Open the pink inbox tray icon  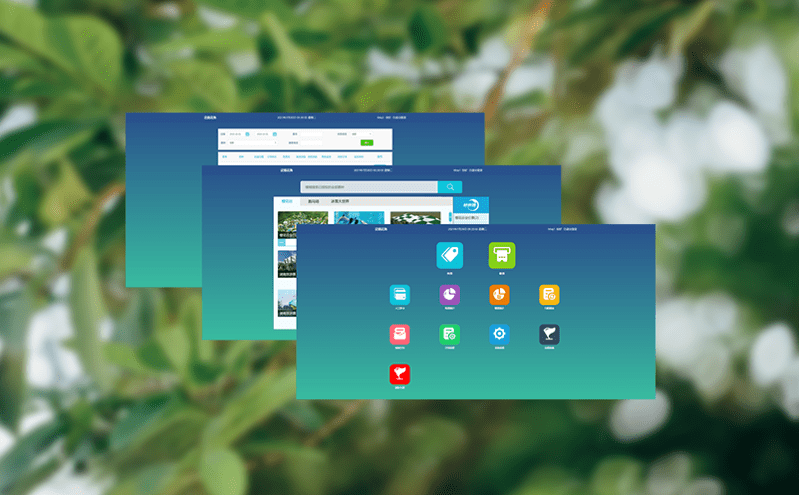click(x=400, y=335)
